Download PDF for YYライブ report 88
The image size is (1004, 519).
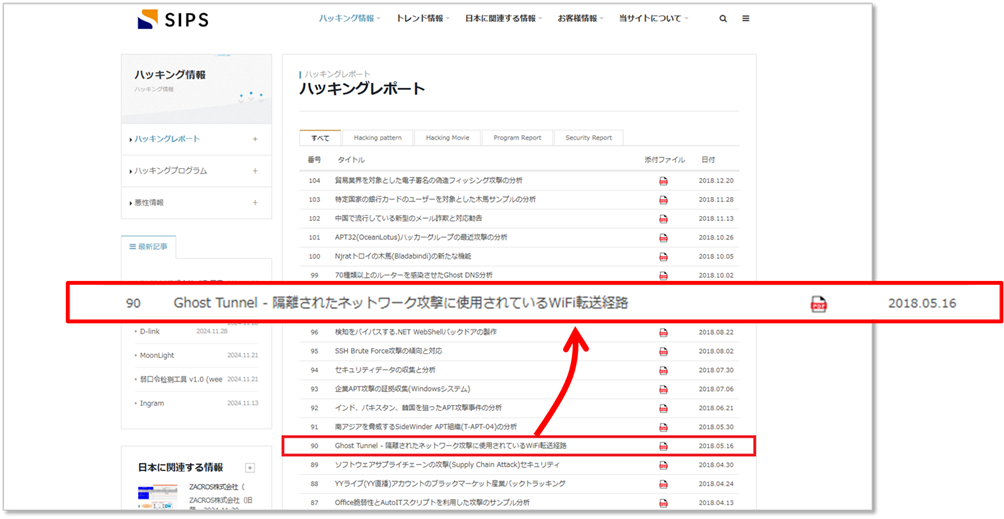click(663, 483)
